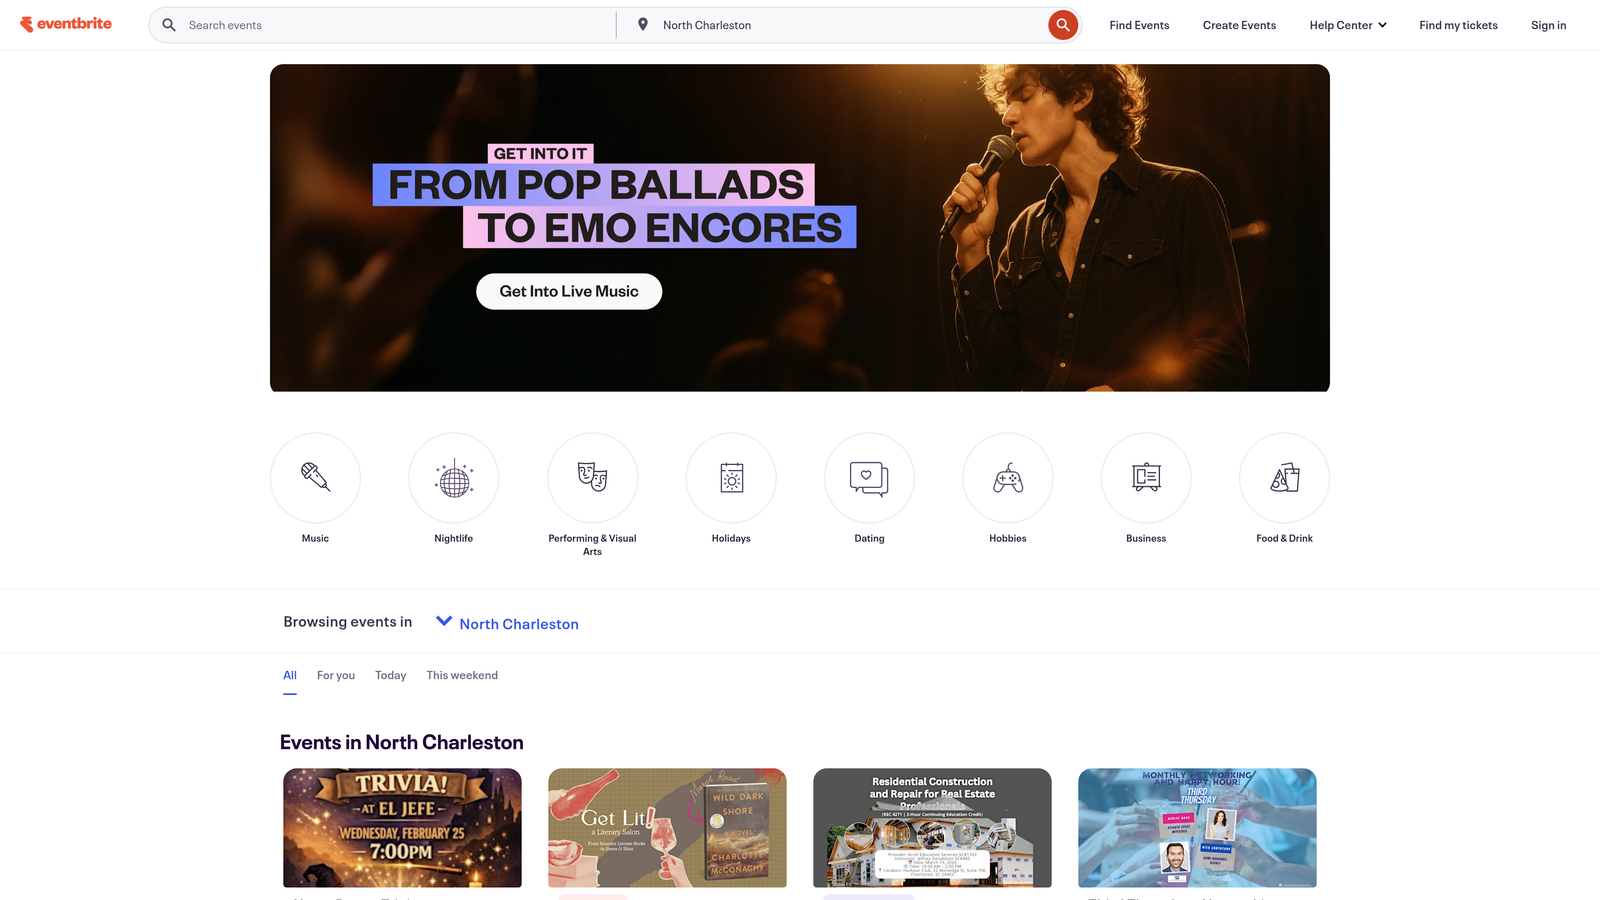
Task: Select the Business category icon
Action: pos(1146,478)
